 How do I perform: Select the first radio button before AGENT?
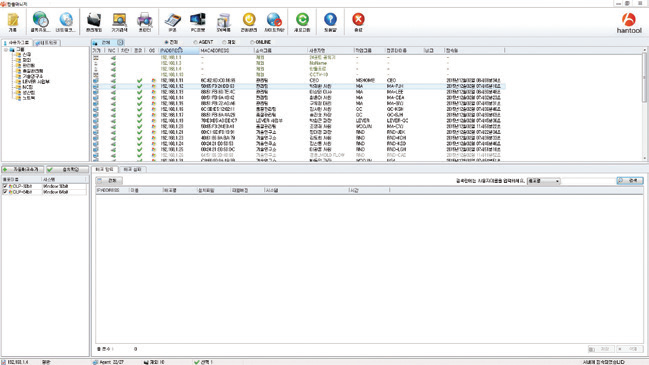[166, 42]
